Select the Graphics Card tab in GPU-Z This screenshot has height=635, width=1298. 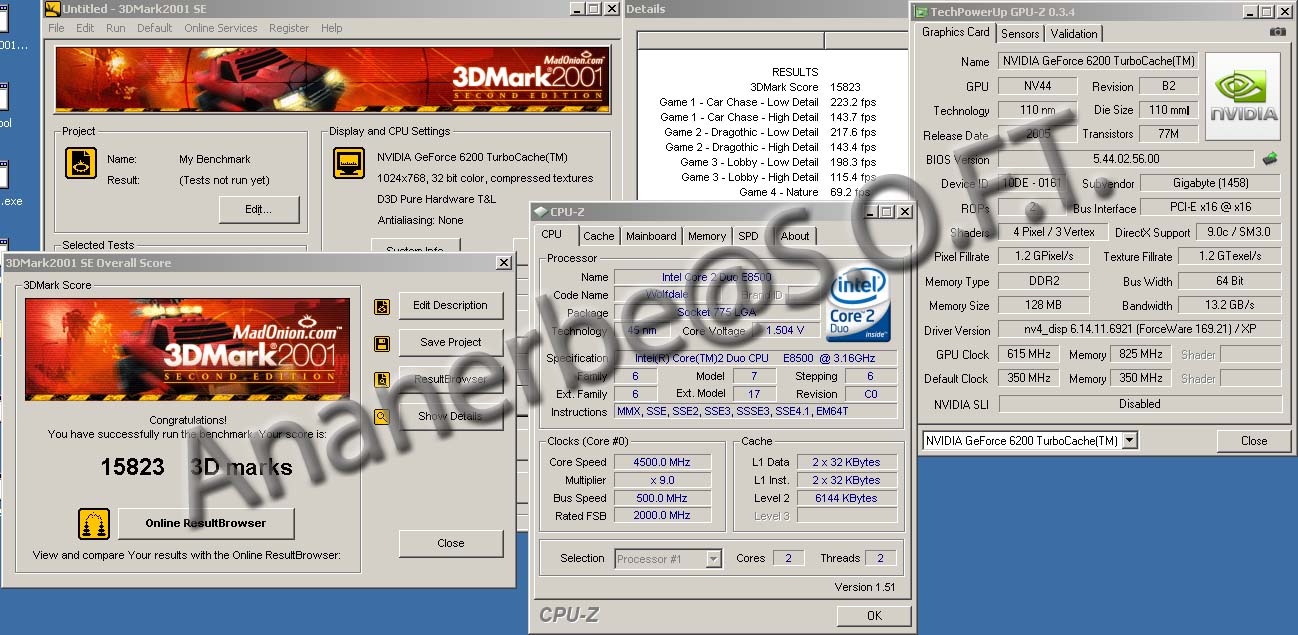(x=956, y=32)
